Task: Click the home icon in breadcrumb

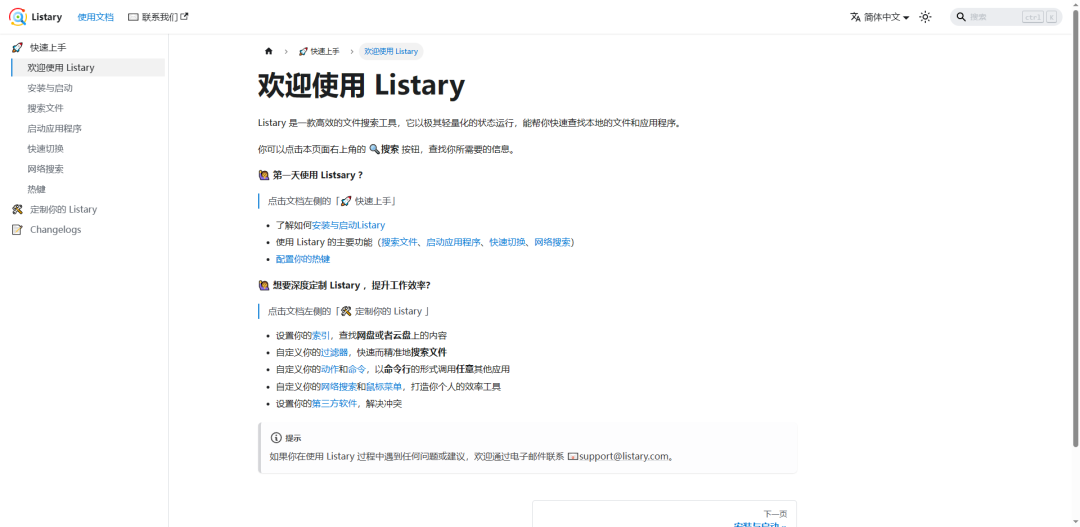Action: point(269,51)
